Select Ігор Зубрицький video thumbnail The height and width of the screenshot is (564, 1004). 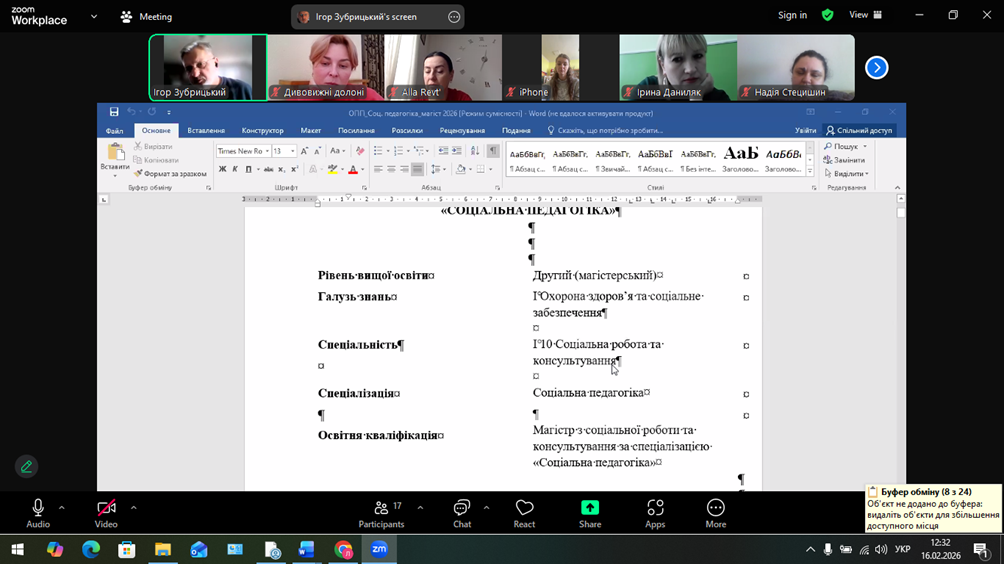(208, 68)
